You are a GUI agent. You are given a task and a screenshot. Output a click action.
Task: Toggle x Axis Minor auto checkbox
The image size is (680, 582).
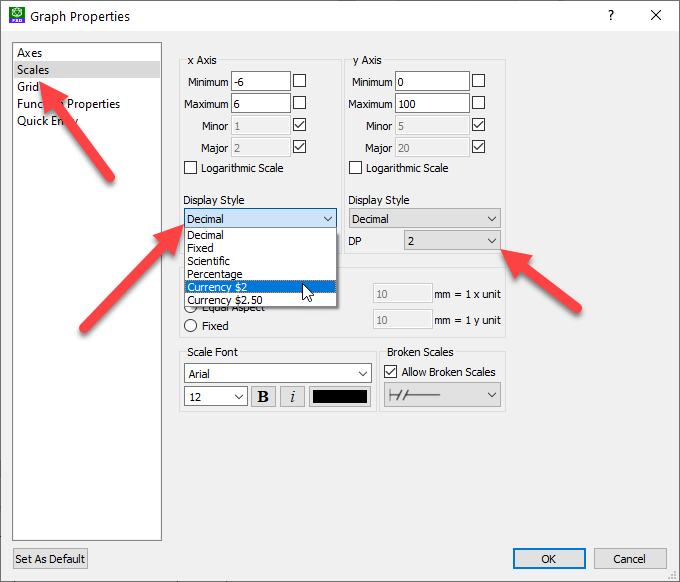299,125
